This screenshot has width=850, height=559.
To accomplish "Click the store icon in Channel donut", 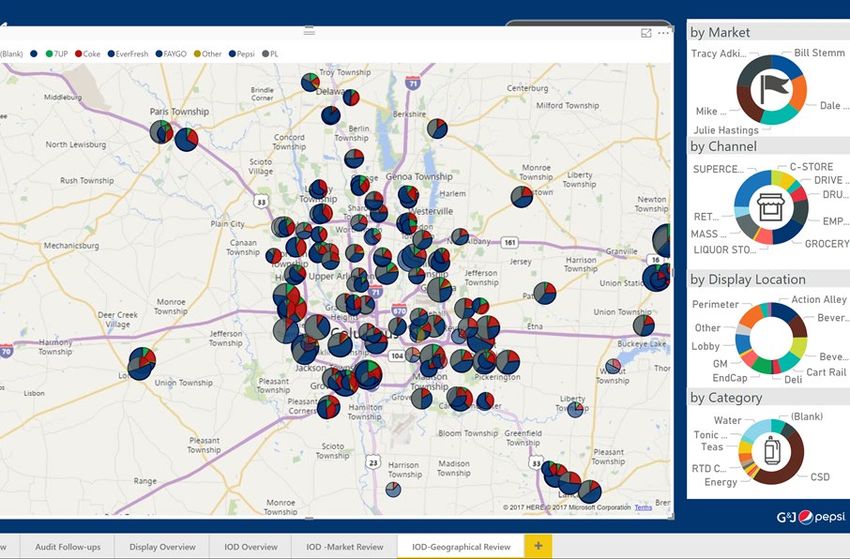I will [x=771, y=207].
